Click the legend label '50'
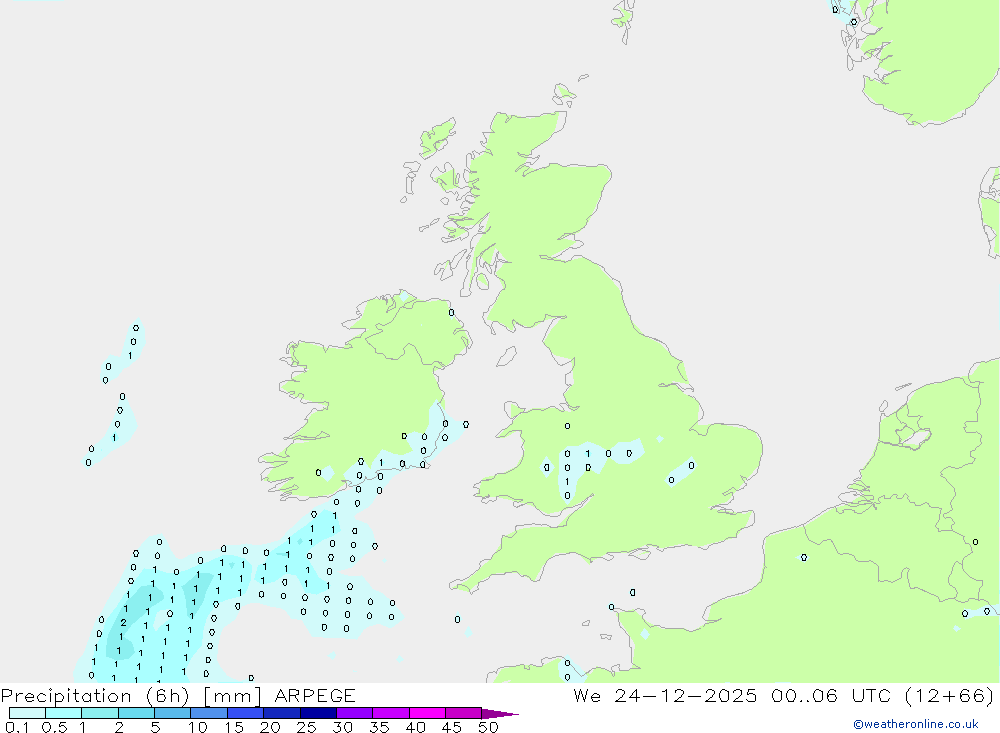Screen dimensions: 1000x733 pos(488,727)
